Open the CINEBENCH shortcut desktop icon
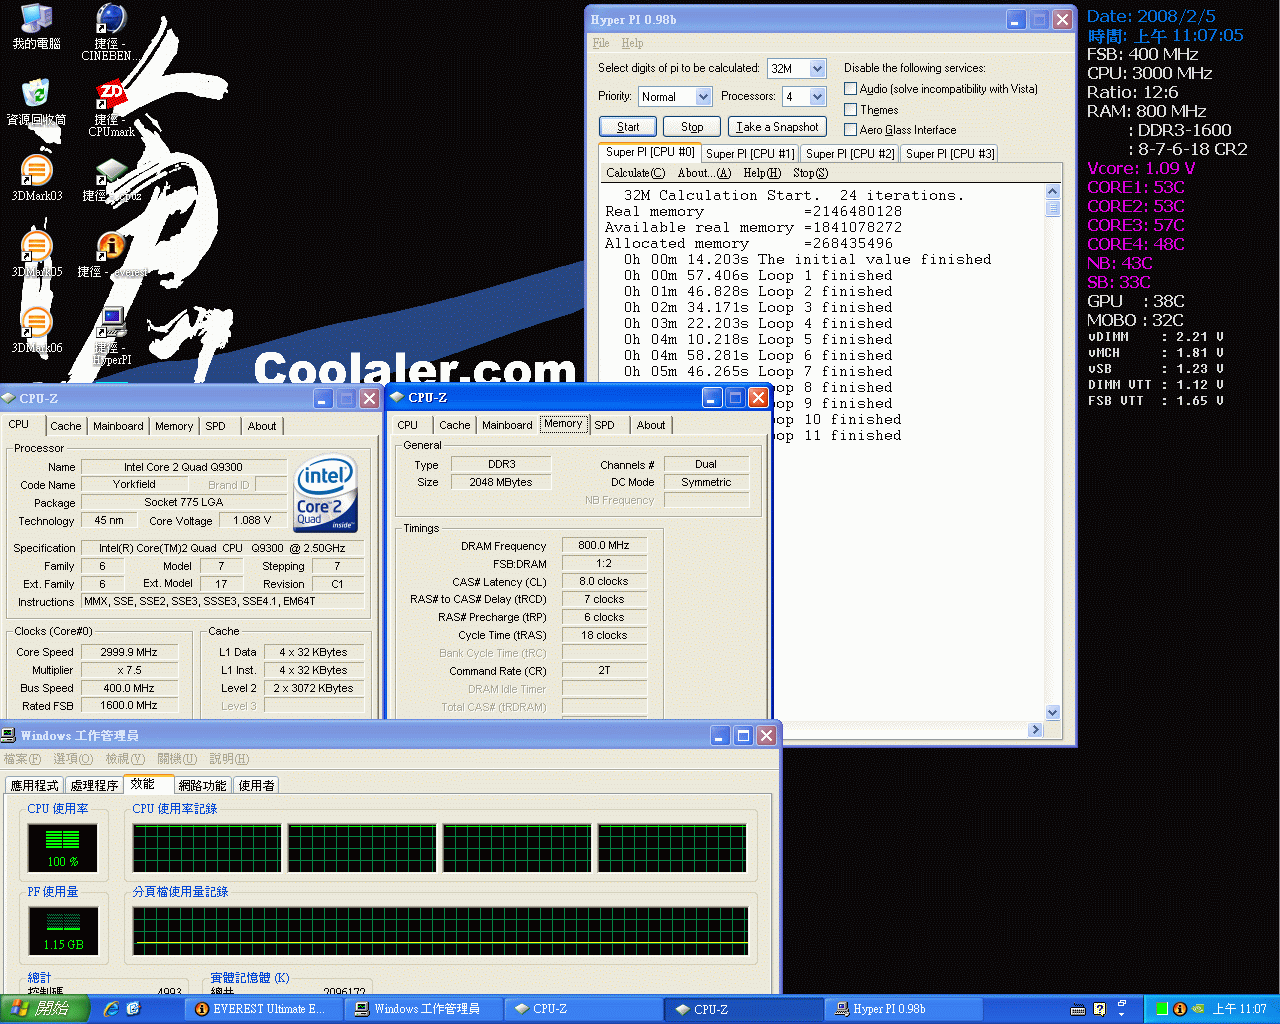Screen dimensions: 1280x1024 click(x=111, y=32)
